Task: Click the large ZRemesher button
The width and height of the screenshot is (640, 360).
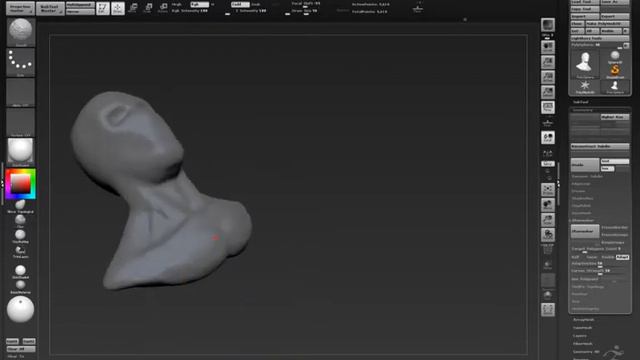Action: click(x=585, y=231)
